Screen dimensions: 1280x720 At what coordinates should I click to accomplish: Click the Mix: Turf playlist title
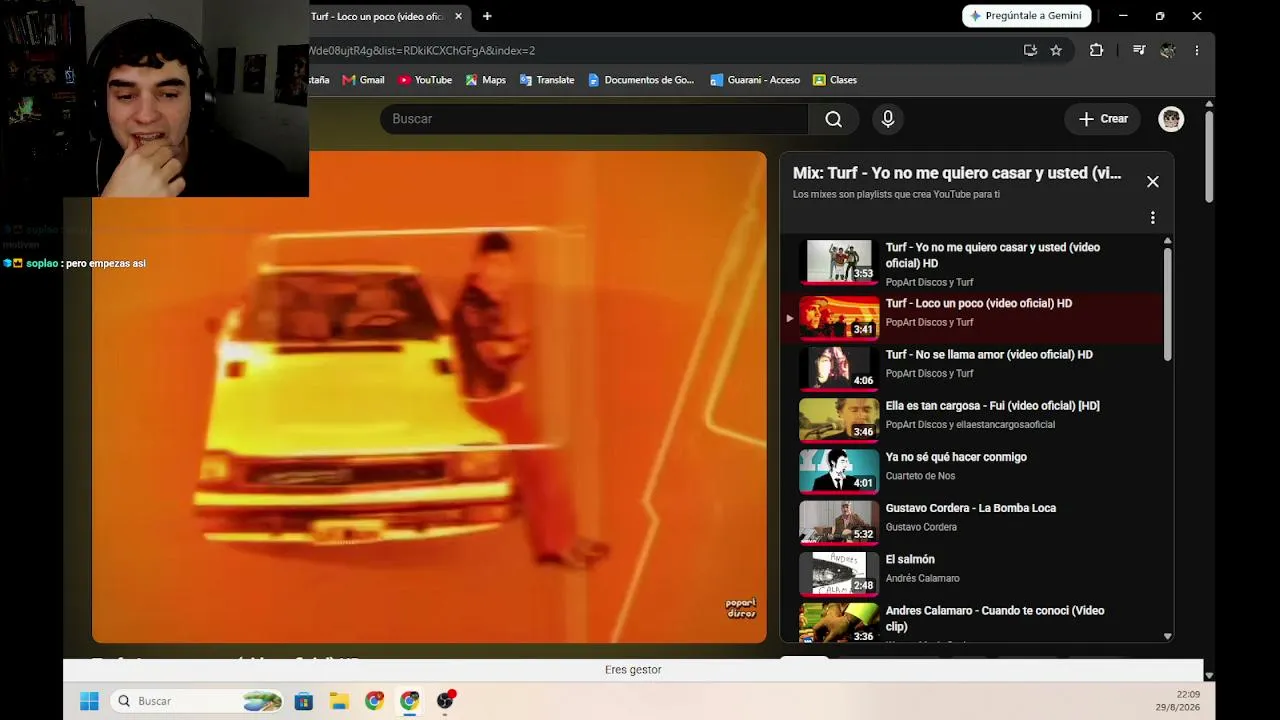(x=957, y=173)
